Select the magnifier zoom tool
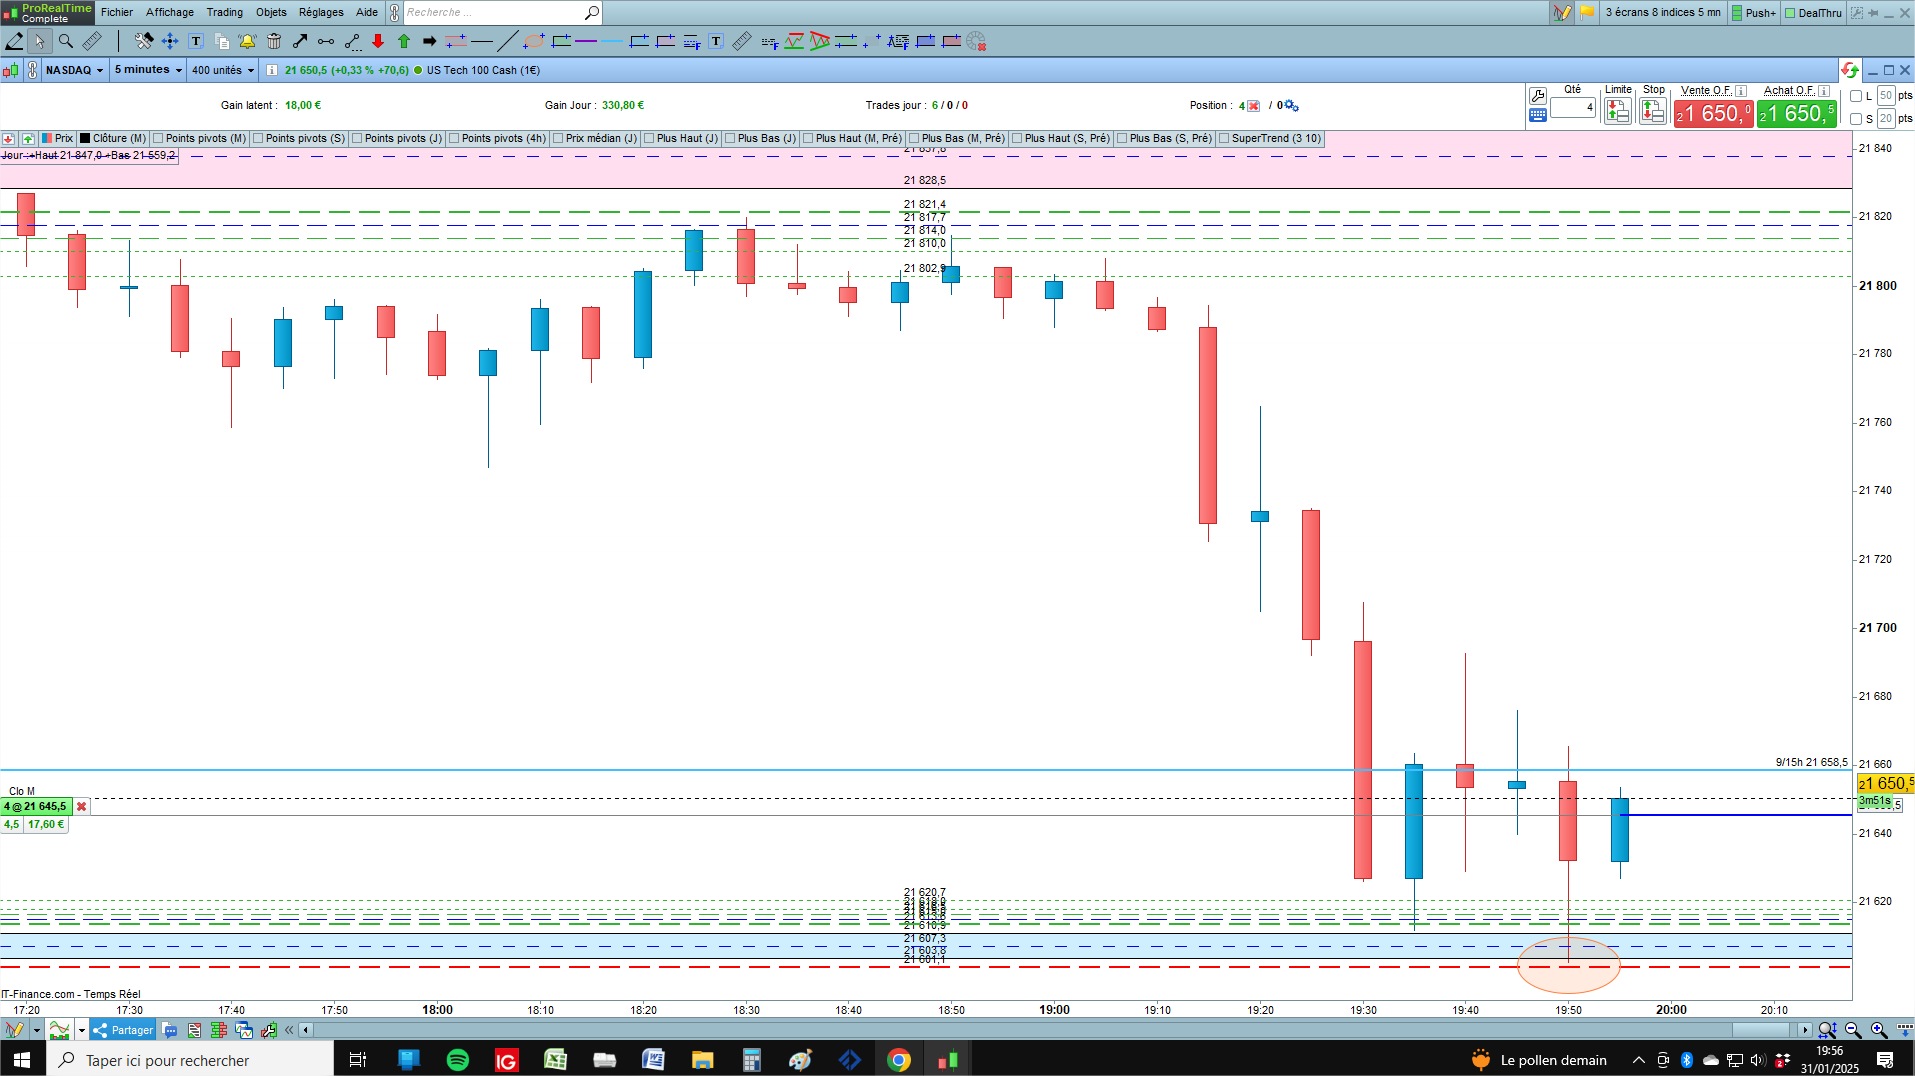Screen dimensions: 1915x1076 [x=66, y=41]
